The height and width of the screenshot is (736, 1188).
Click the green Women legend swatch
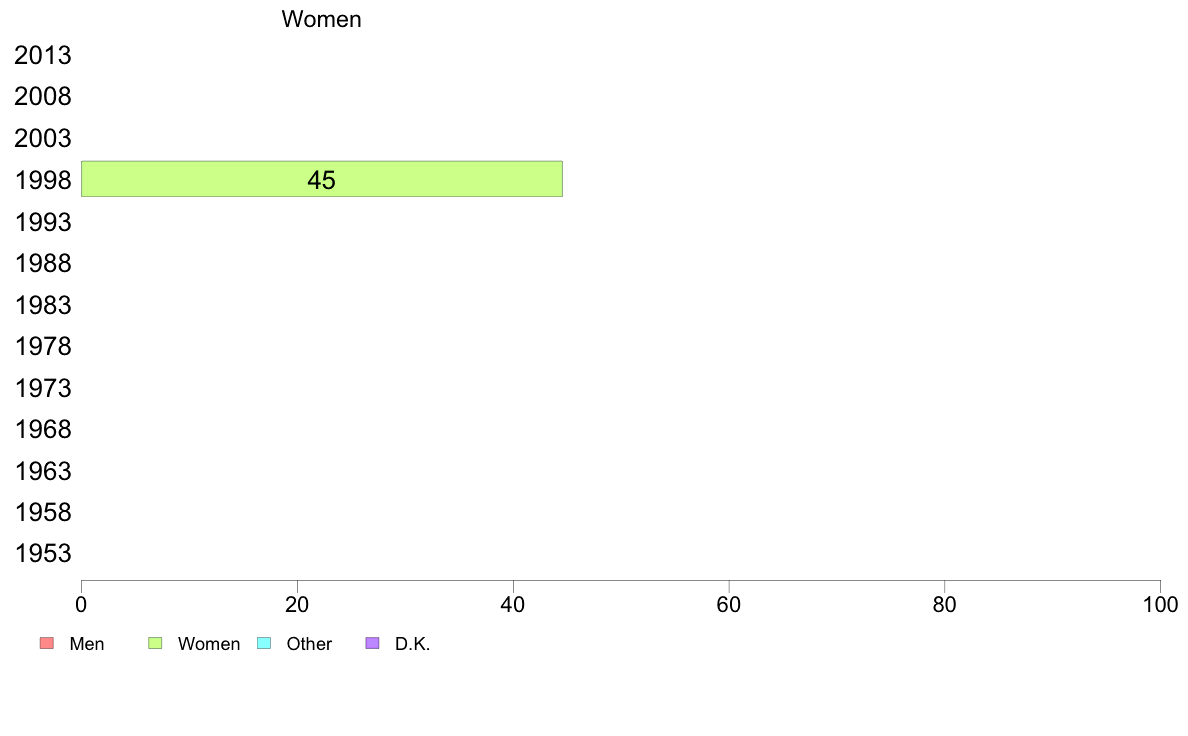click(x=155, y=643)
